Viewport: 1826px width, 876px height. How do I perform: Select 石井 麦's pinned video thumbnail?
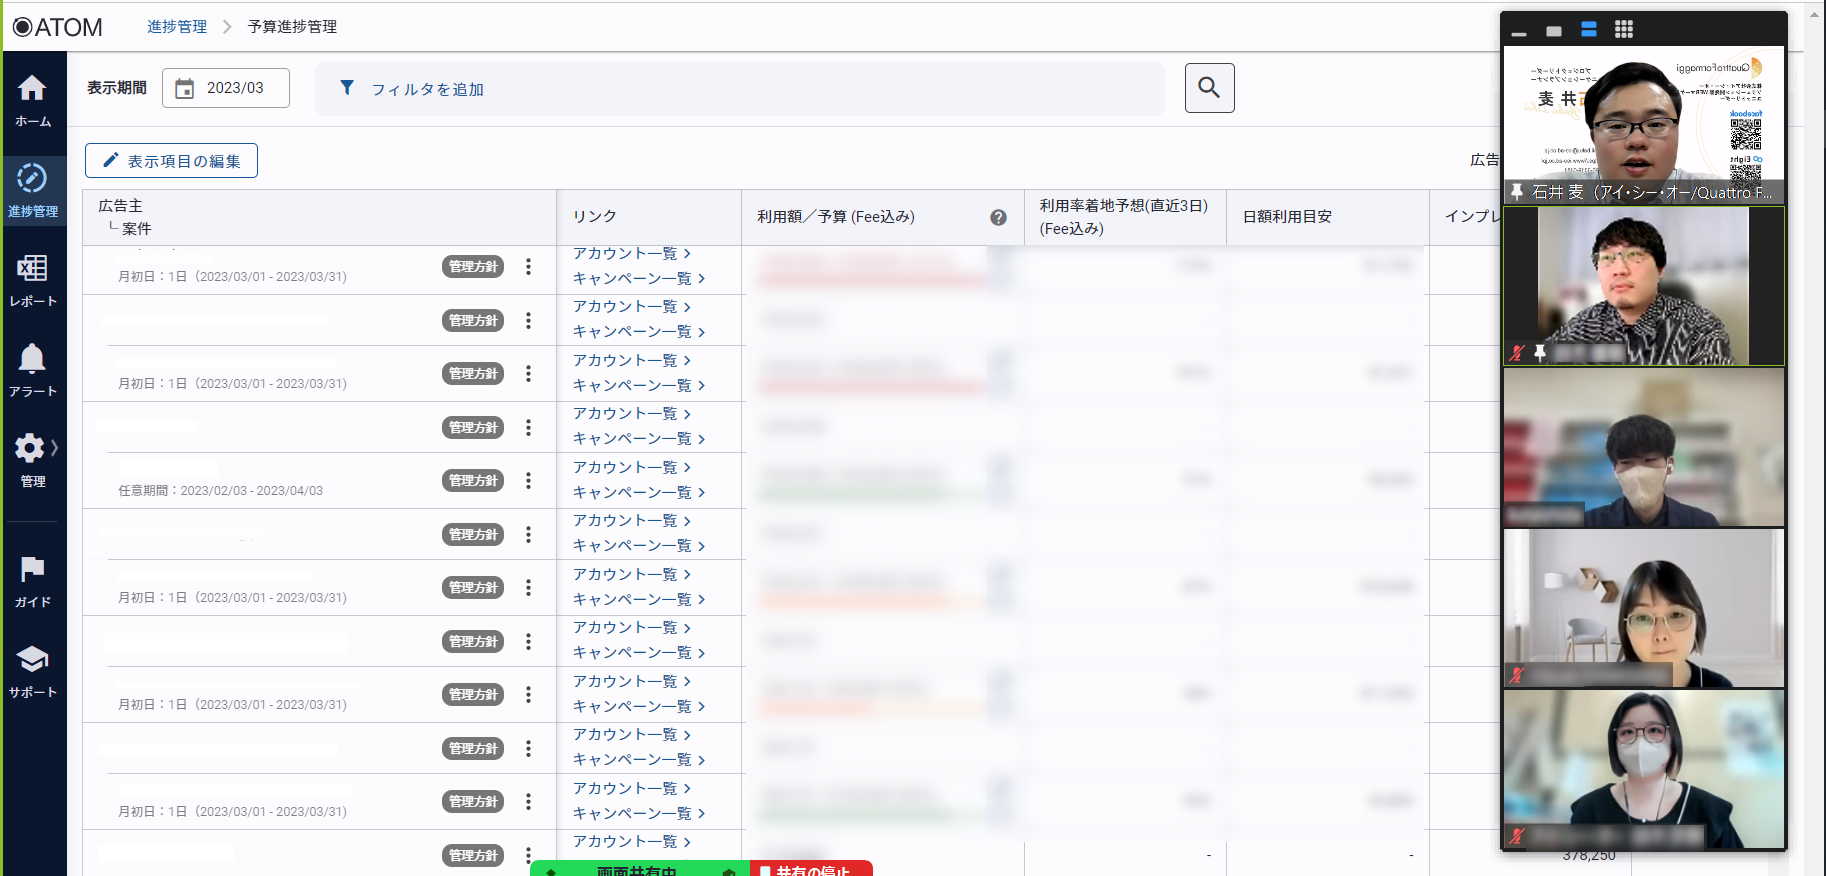[x=1643, y=125]
